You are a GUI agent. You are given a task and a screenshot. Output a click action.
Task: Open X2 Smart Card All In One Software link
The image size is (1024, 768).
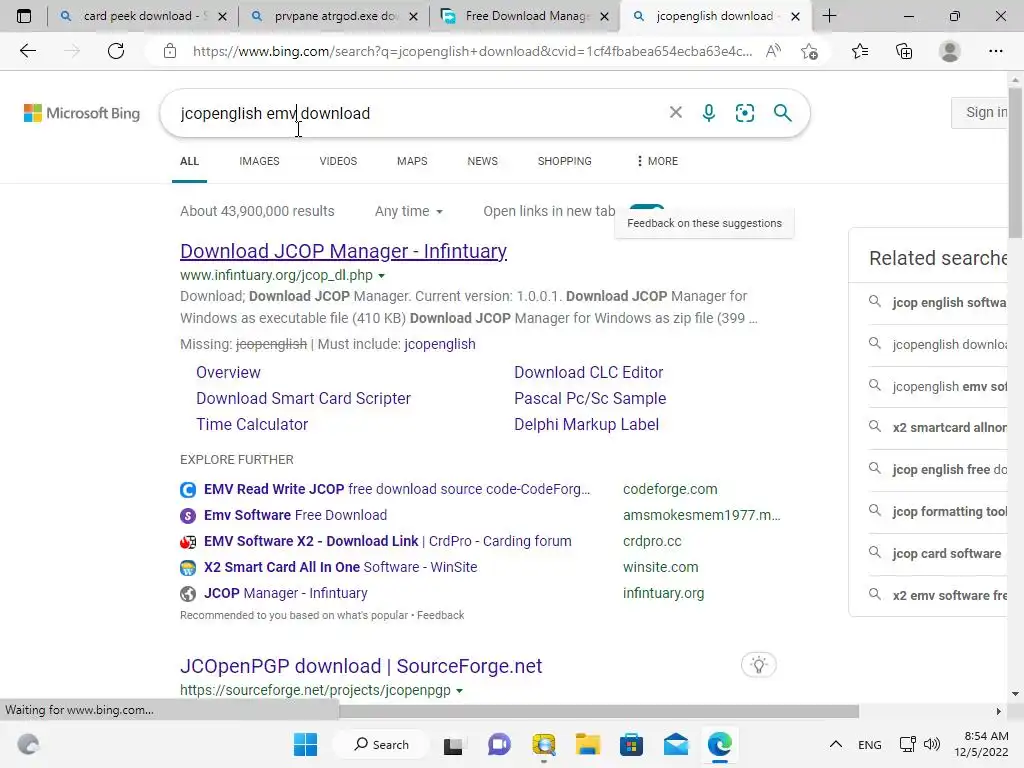point(340,568)
